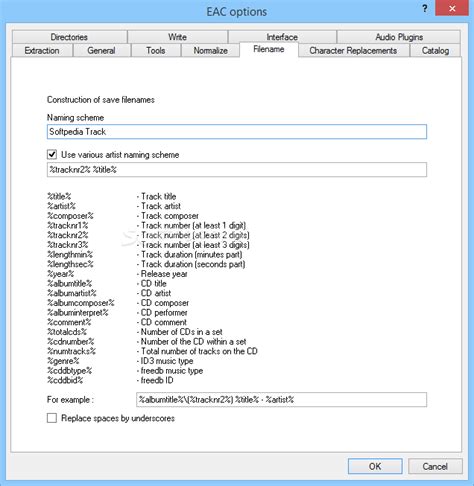Click the 'ID3 music type' description

(x=165, y=361)
